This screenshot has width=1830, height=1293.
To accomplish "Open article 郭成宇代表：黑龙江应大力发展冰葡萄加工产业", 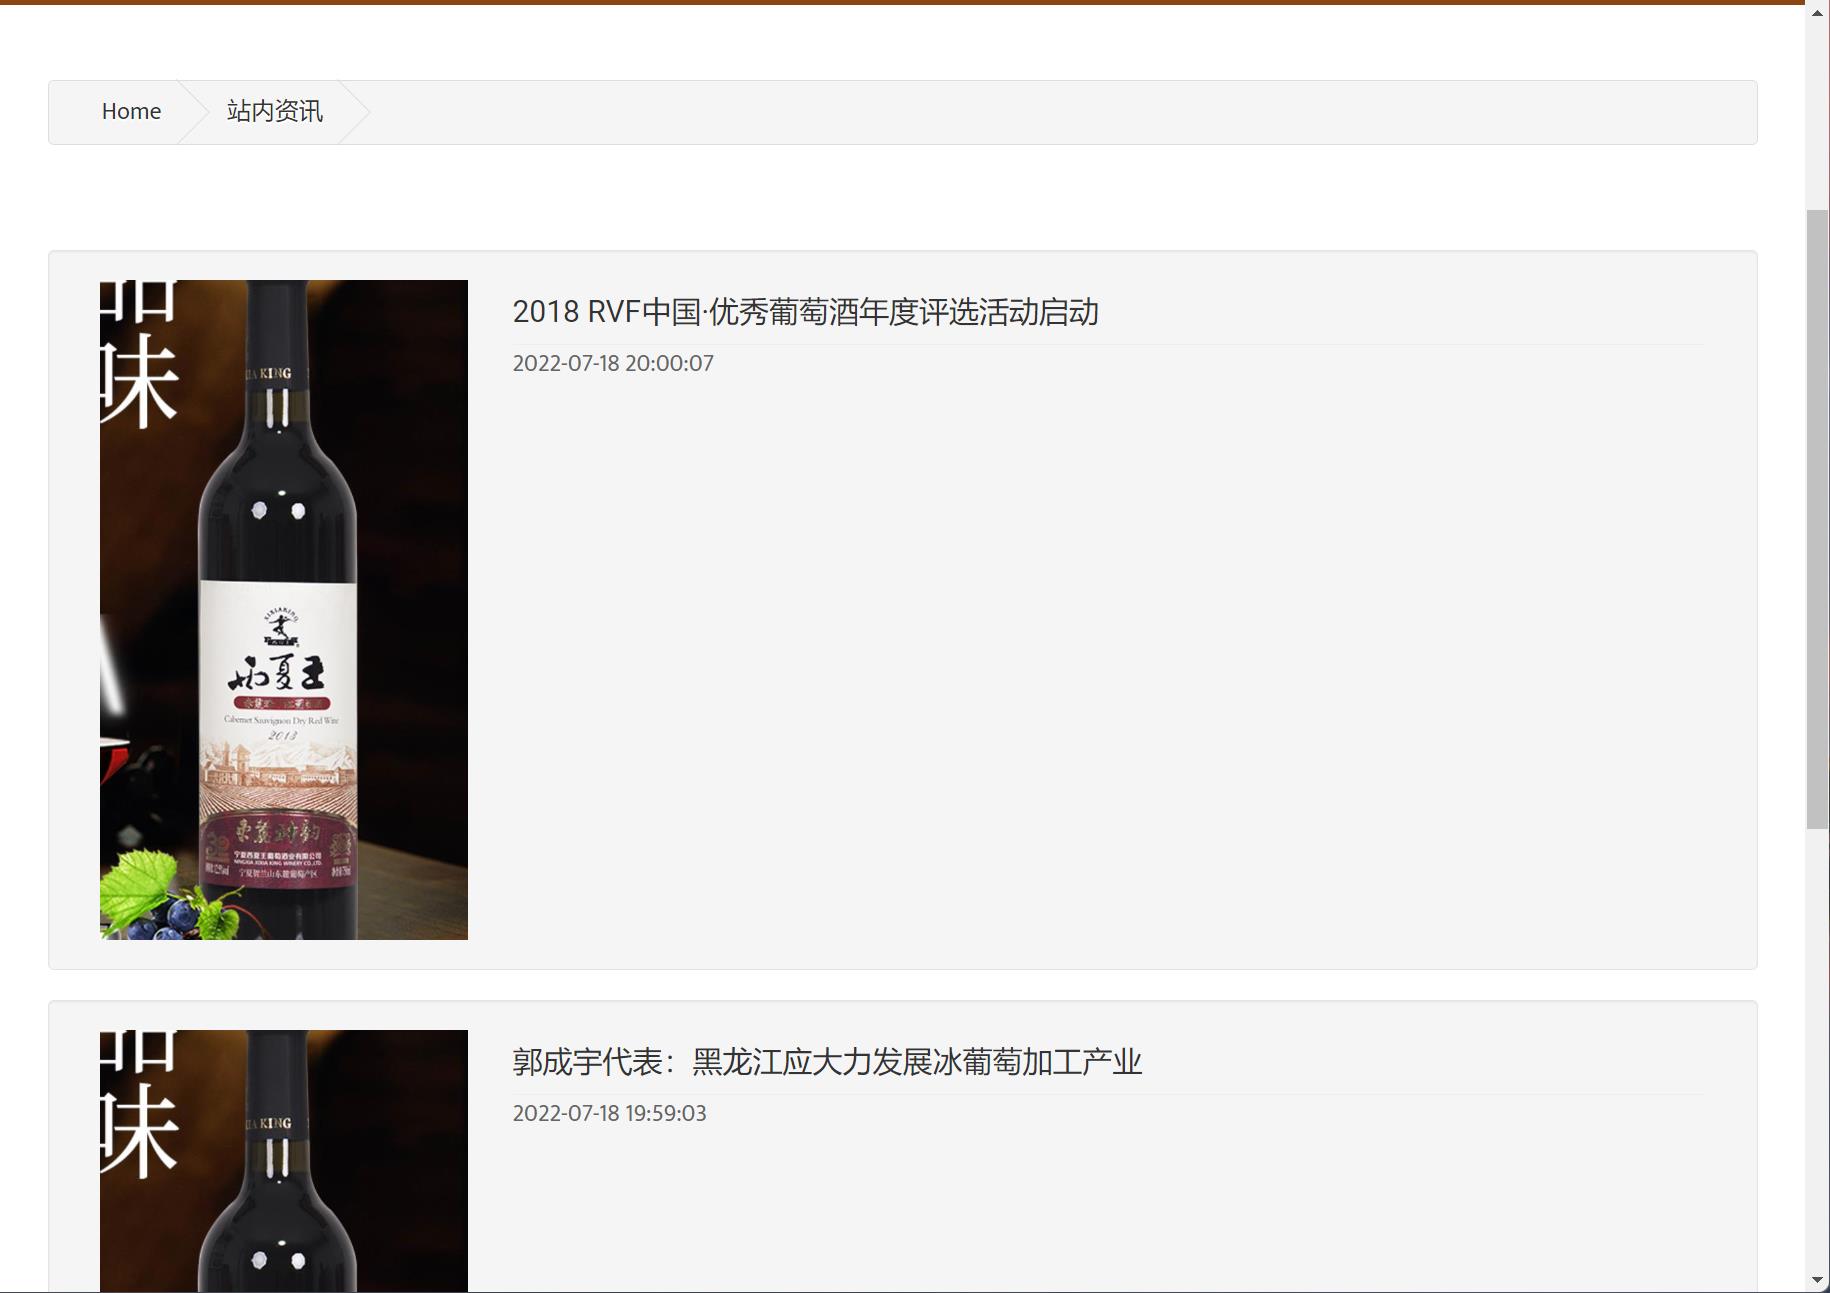I will click(827, 1062).
